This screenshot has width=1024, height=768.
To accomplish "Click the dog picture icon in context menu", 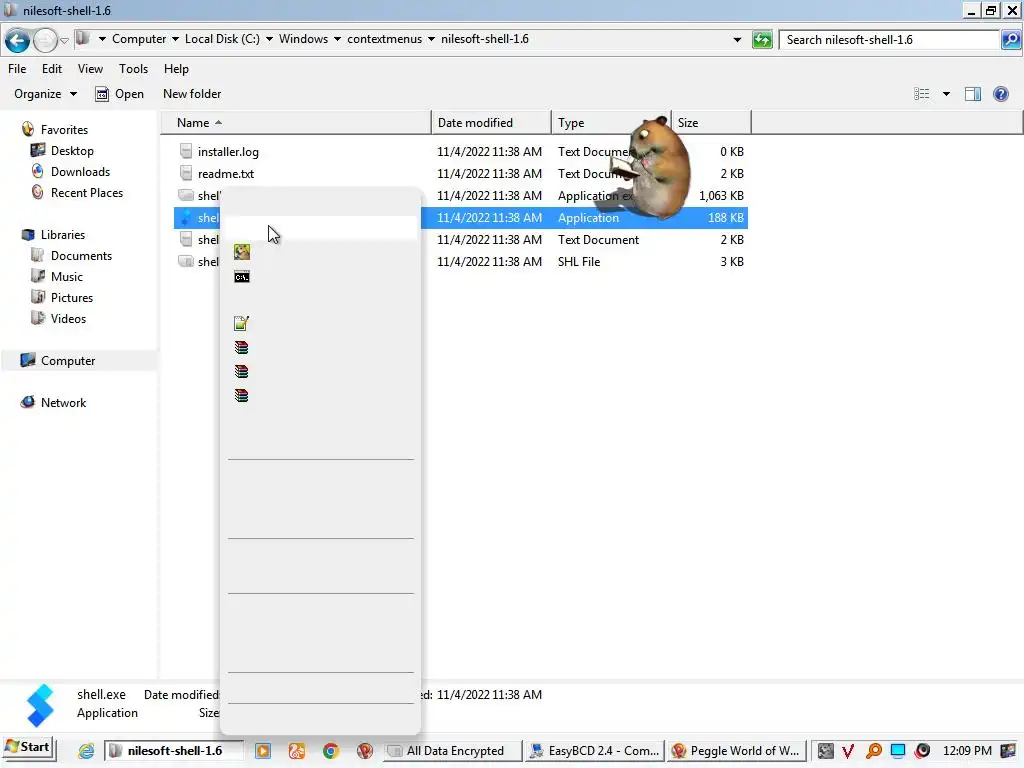I will click(x=242, y=252).
